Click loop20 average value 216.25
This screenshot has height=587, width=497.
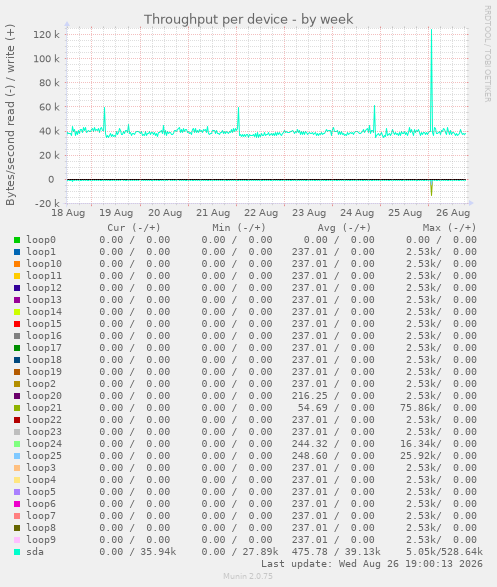pos(310,396)
